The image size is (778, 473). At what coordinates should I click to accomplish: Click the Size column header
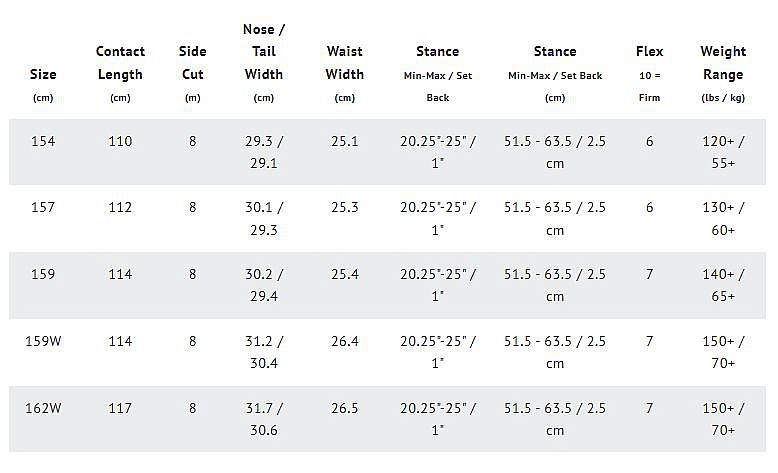[43, 85]
